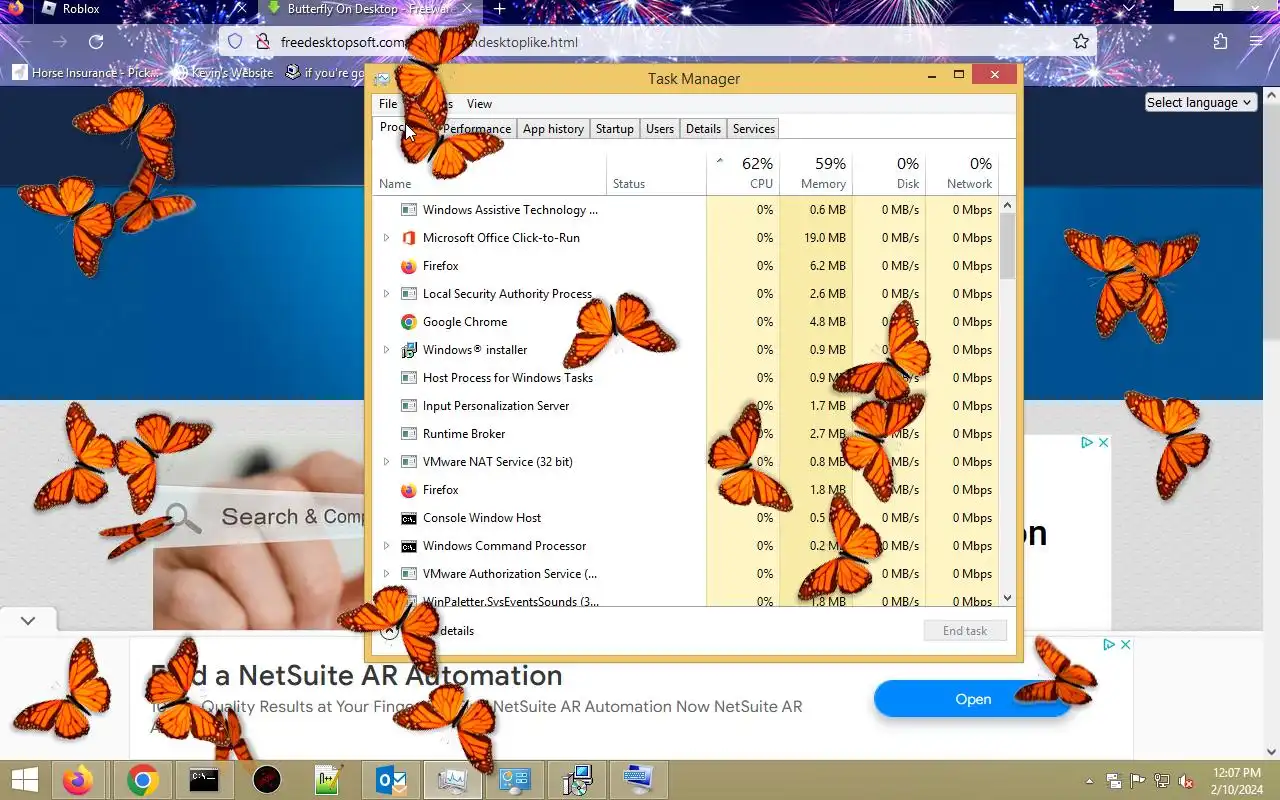Click the 19.0 MB memory value
Image resolution: width=1280 pixels, height=800 pixels.
coord(825,238)
